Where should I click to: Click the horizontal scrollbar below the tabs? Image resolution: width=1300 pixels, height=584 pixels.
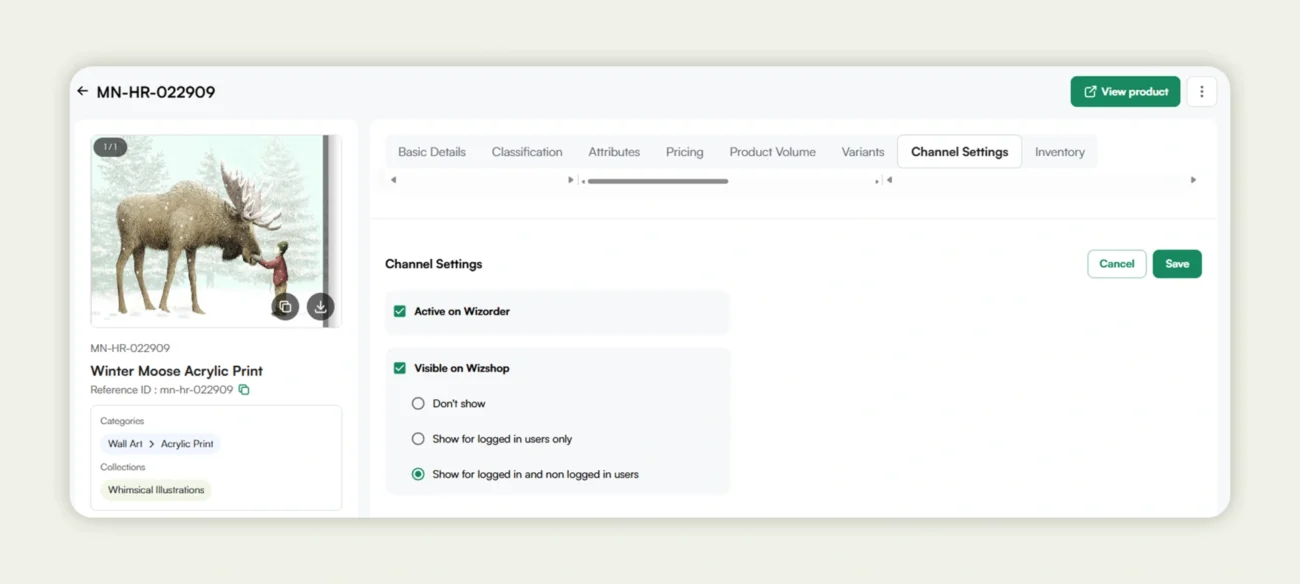coord(655,181)
